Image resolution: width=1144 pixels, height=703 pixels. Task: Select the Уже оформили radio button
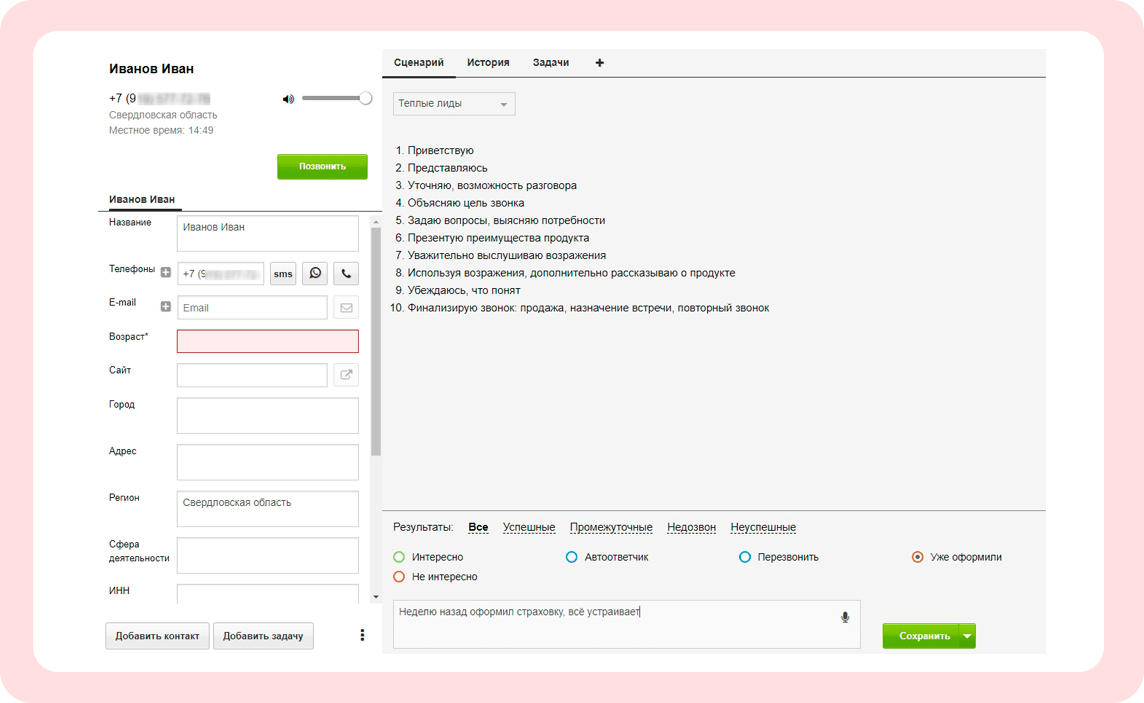tap(918, 557)
